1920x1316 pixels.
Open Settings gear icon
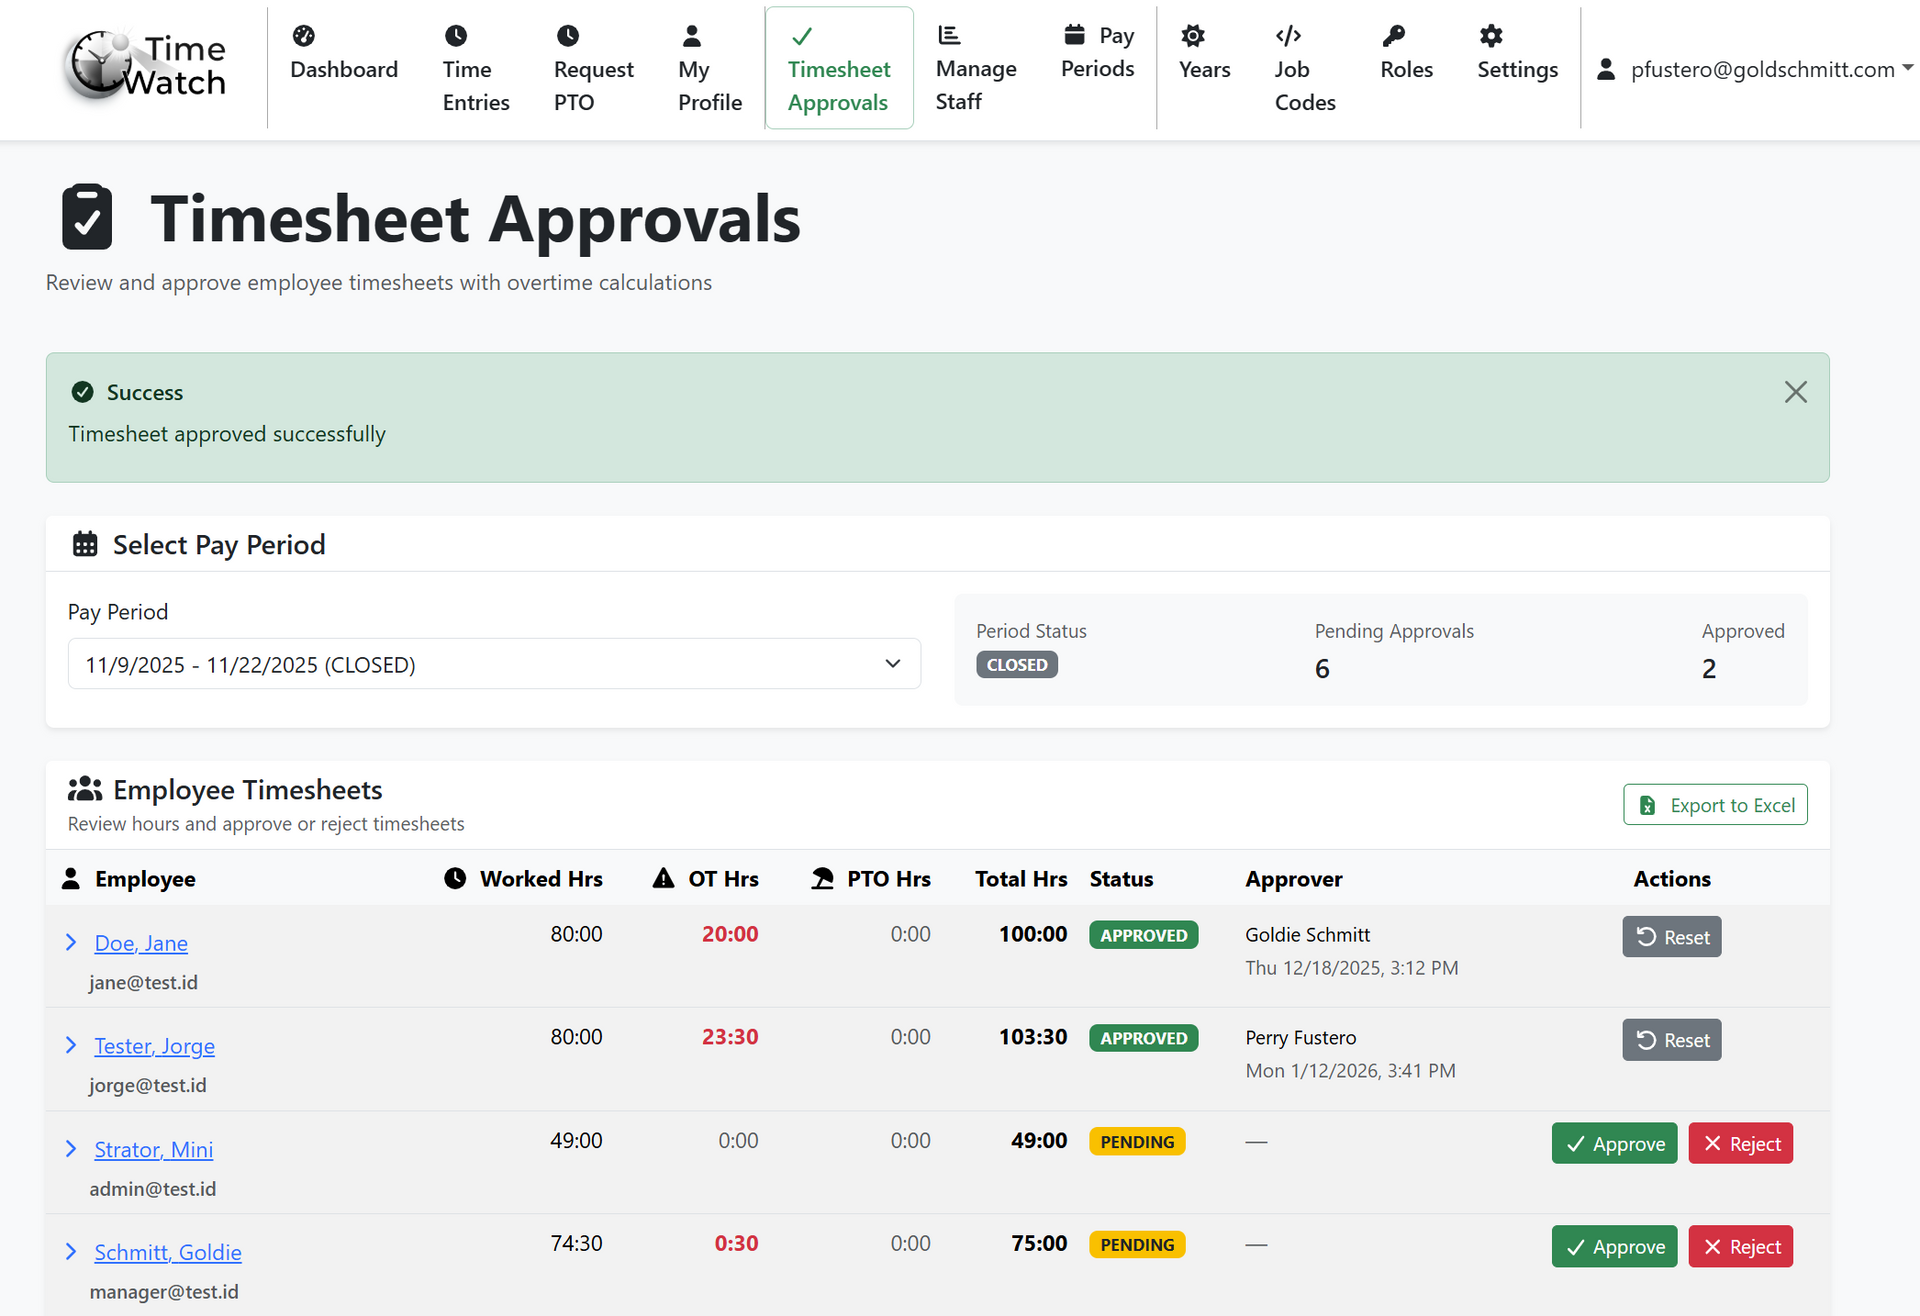coord(1490,36)
